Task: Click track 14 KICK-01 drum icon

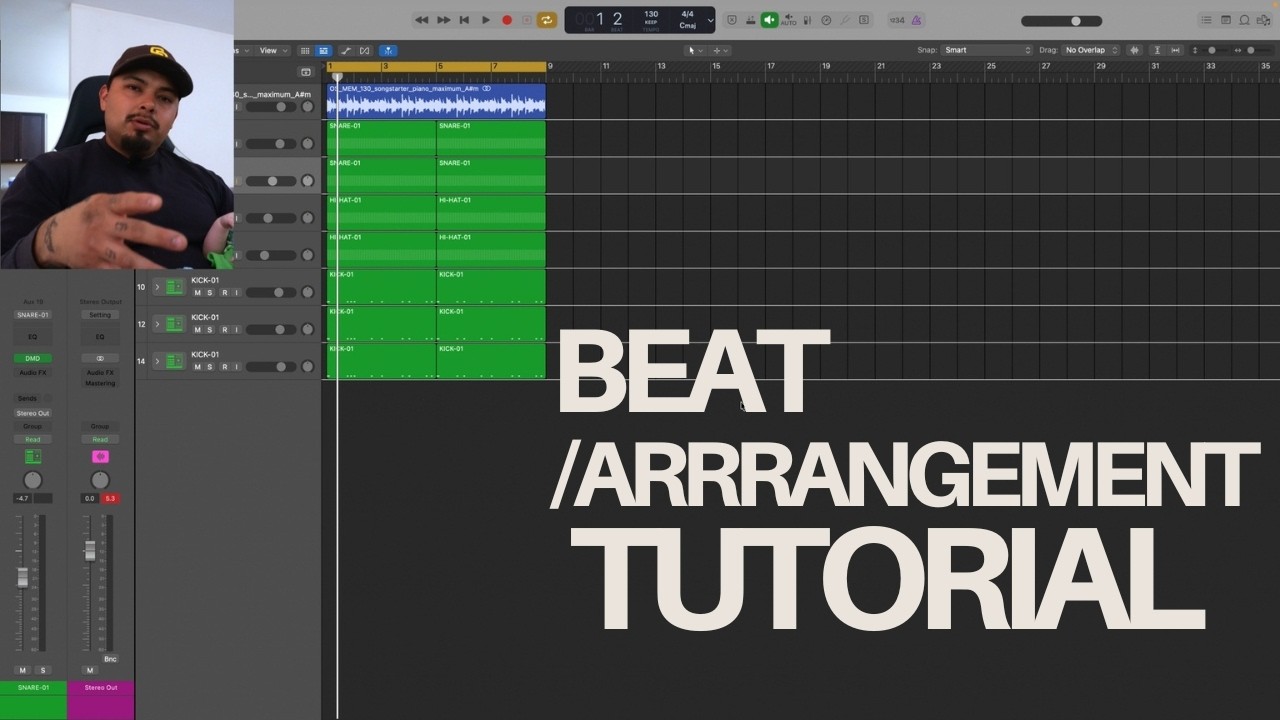Action: [175, 361]
